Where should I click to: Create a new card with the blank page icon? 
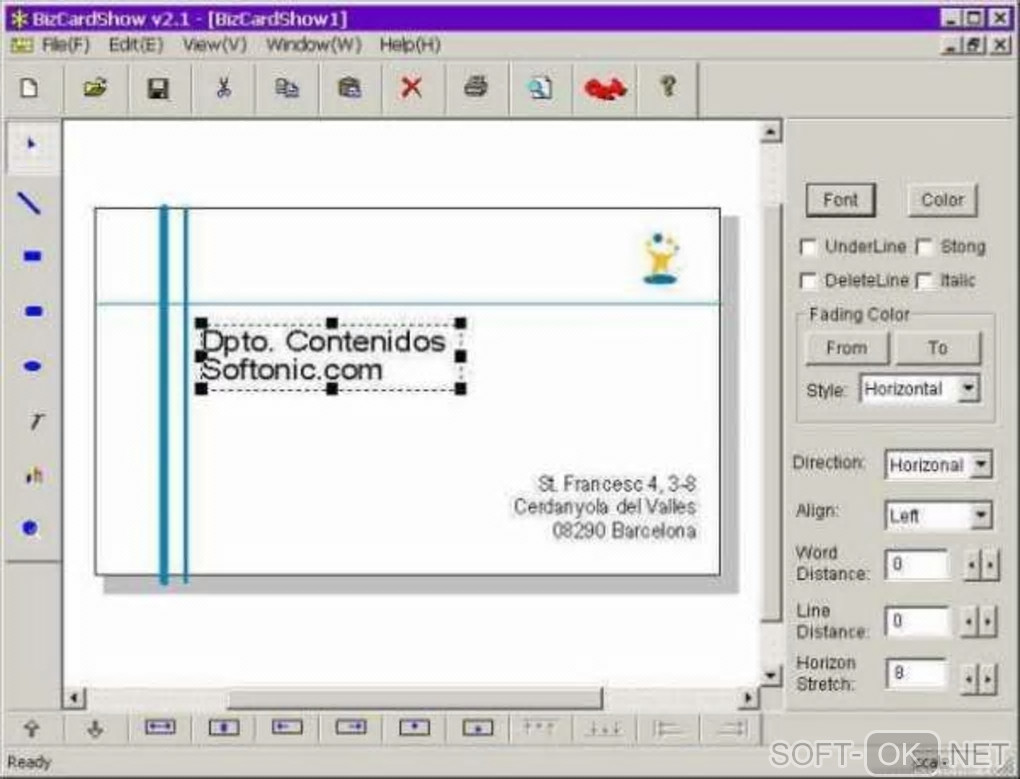click(x=30, y=87)
